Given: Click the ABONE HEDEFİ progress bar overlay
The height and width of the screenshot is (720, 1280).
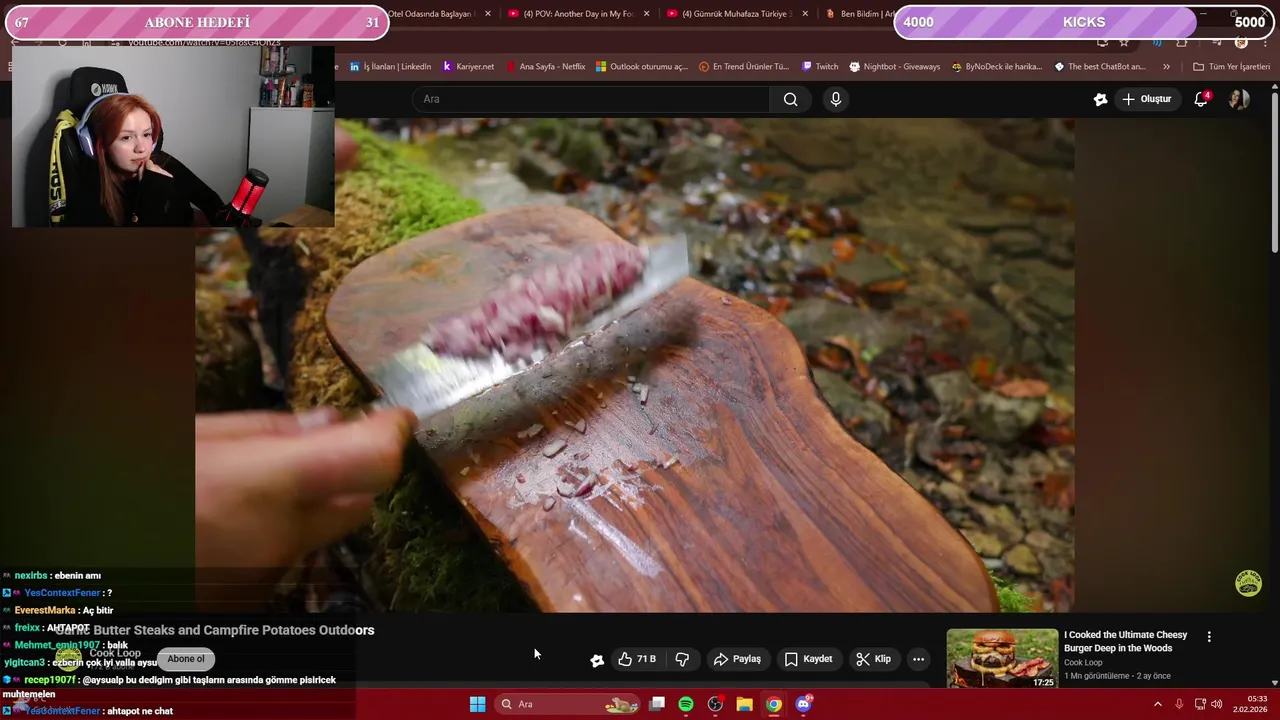Looking at the screenshot, I should [197, 22].
